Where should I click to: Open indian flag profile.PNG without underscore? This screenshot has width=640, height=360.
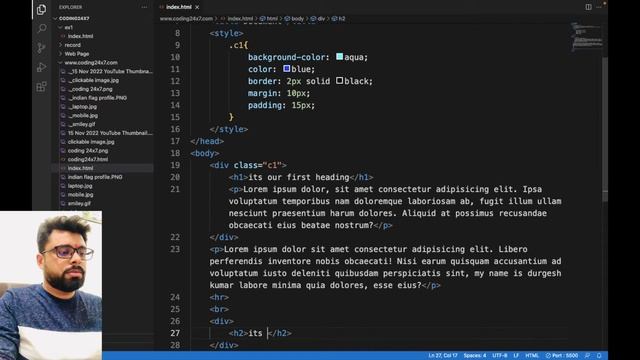click(x=95, y=177)
